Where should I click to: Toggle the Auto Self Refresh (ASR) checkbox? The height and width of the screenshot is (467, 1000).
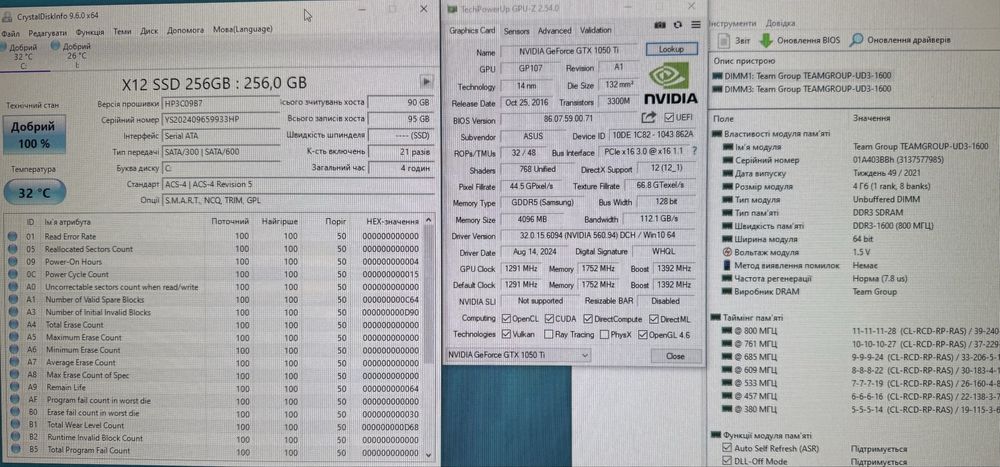click(x=728, y=449)
